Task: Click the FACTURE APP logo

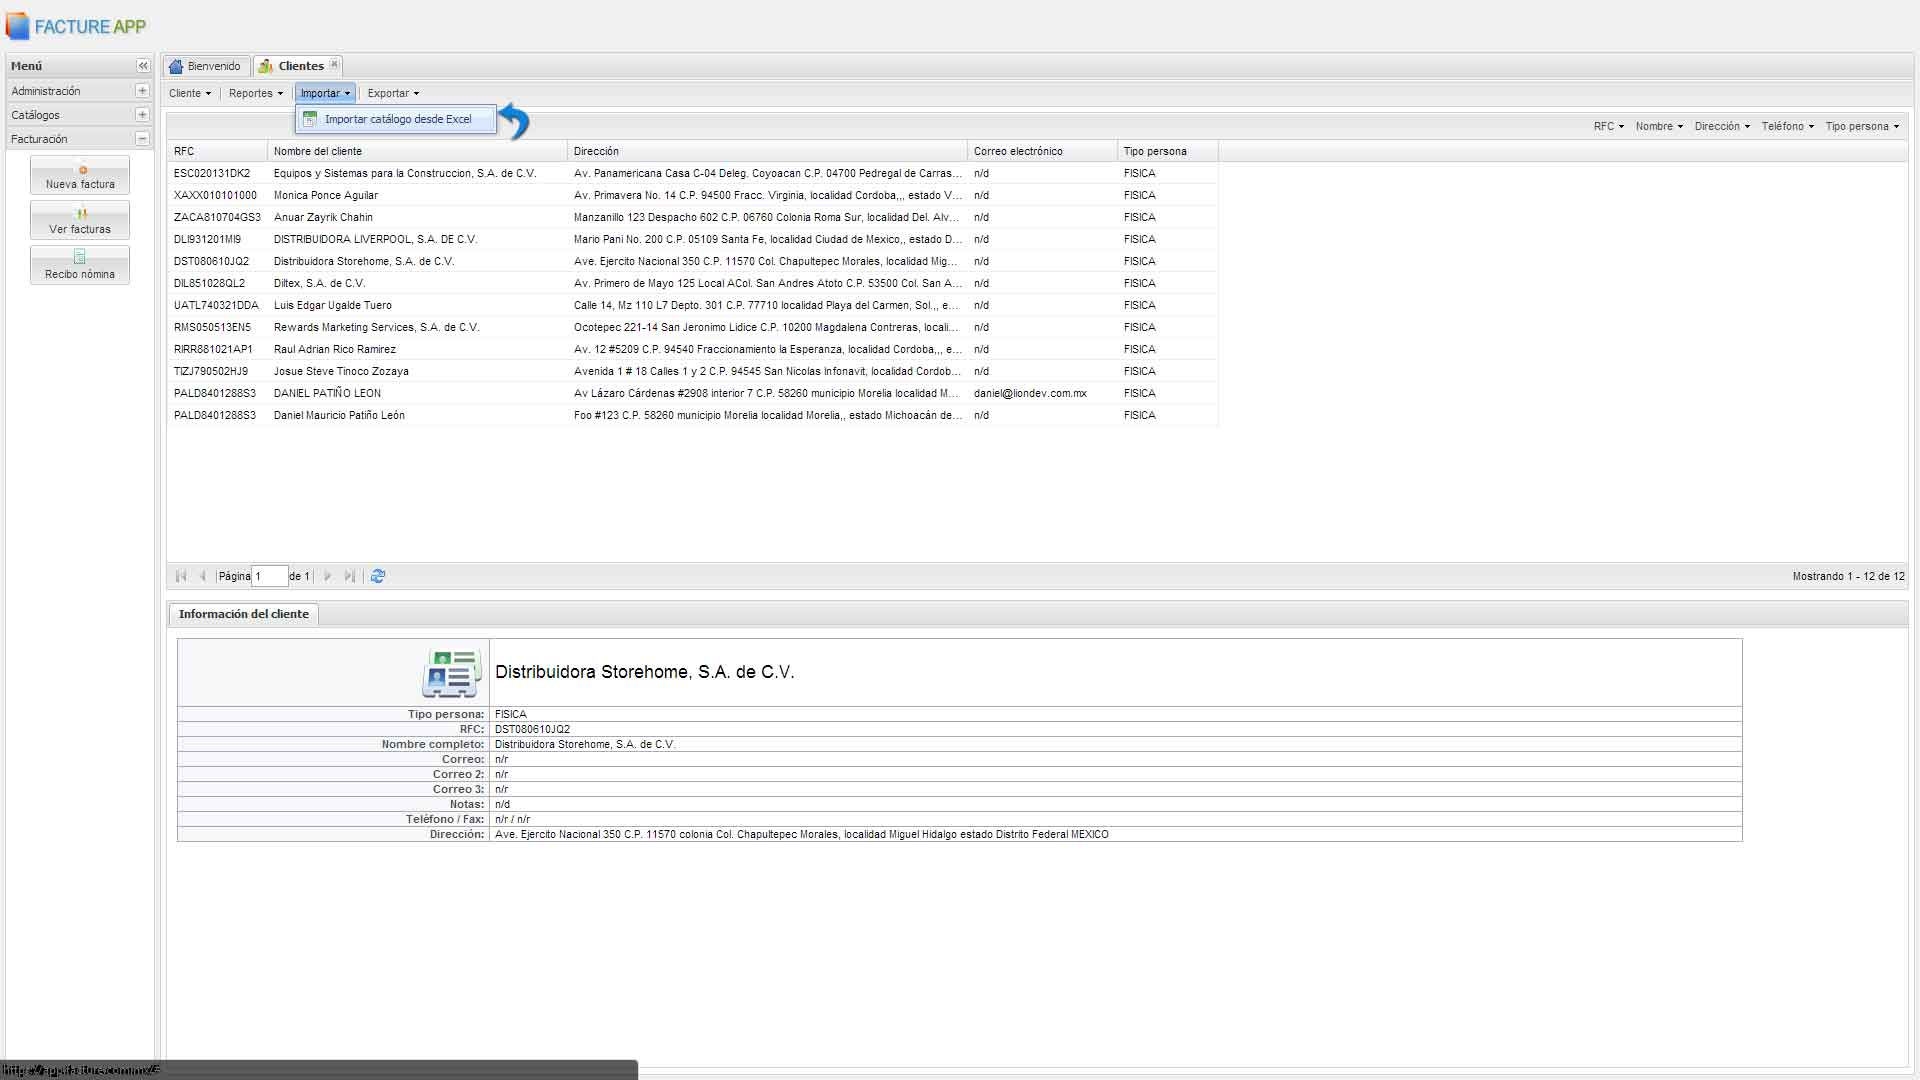Action: coord(76,27)
